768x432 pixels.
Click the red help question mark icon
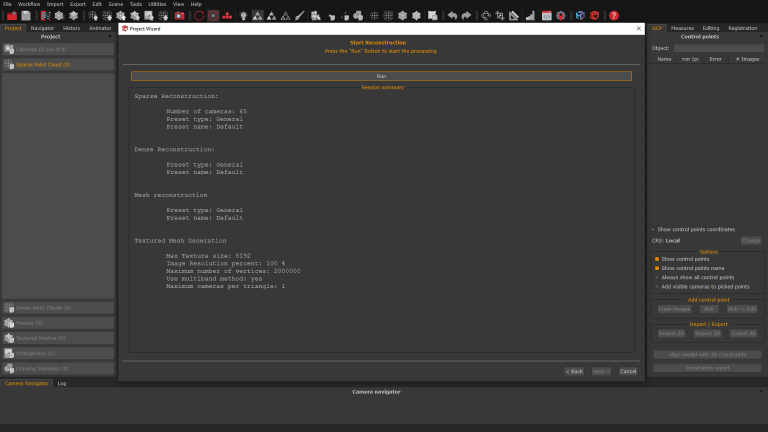click(614, 16)
